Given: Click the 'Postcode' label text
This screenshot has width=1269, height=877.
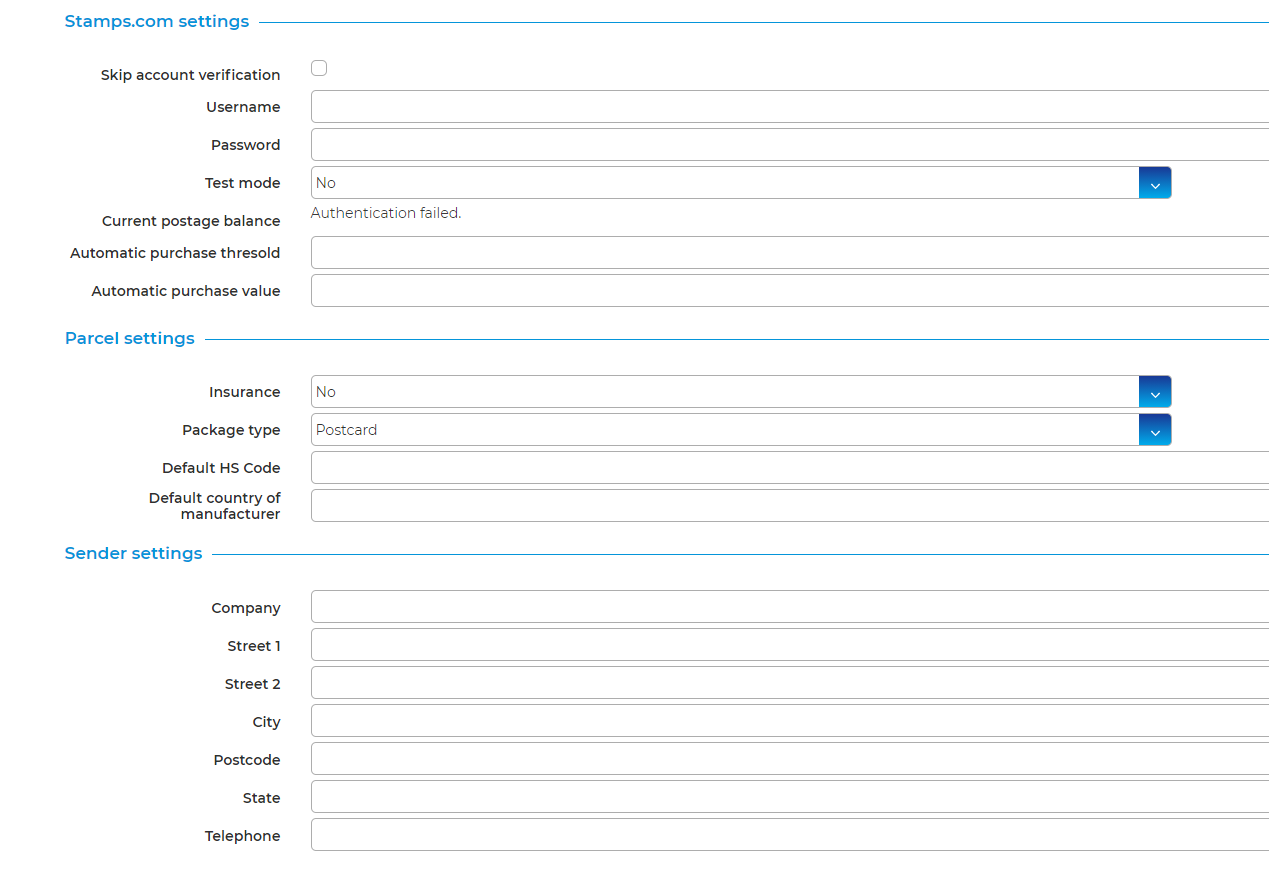Looking at the screenshot, I should (x=247, y=760).
